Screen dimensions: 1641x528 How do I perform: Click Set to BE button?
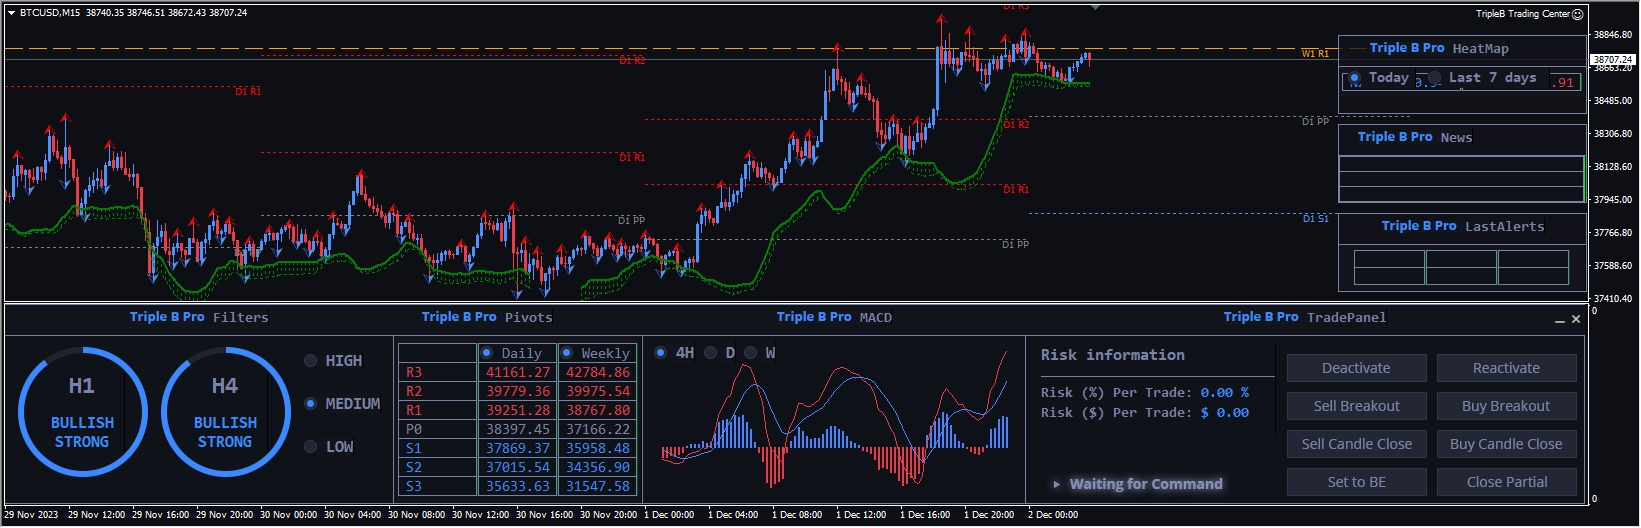click(1356, 482)
